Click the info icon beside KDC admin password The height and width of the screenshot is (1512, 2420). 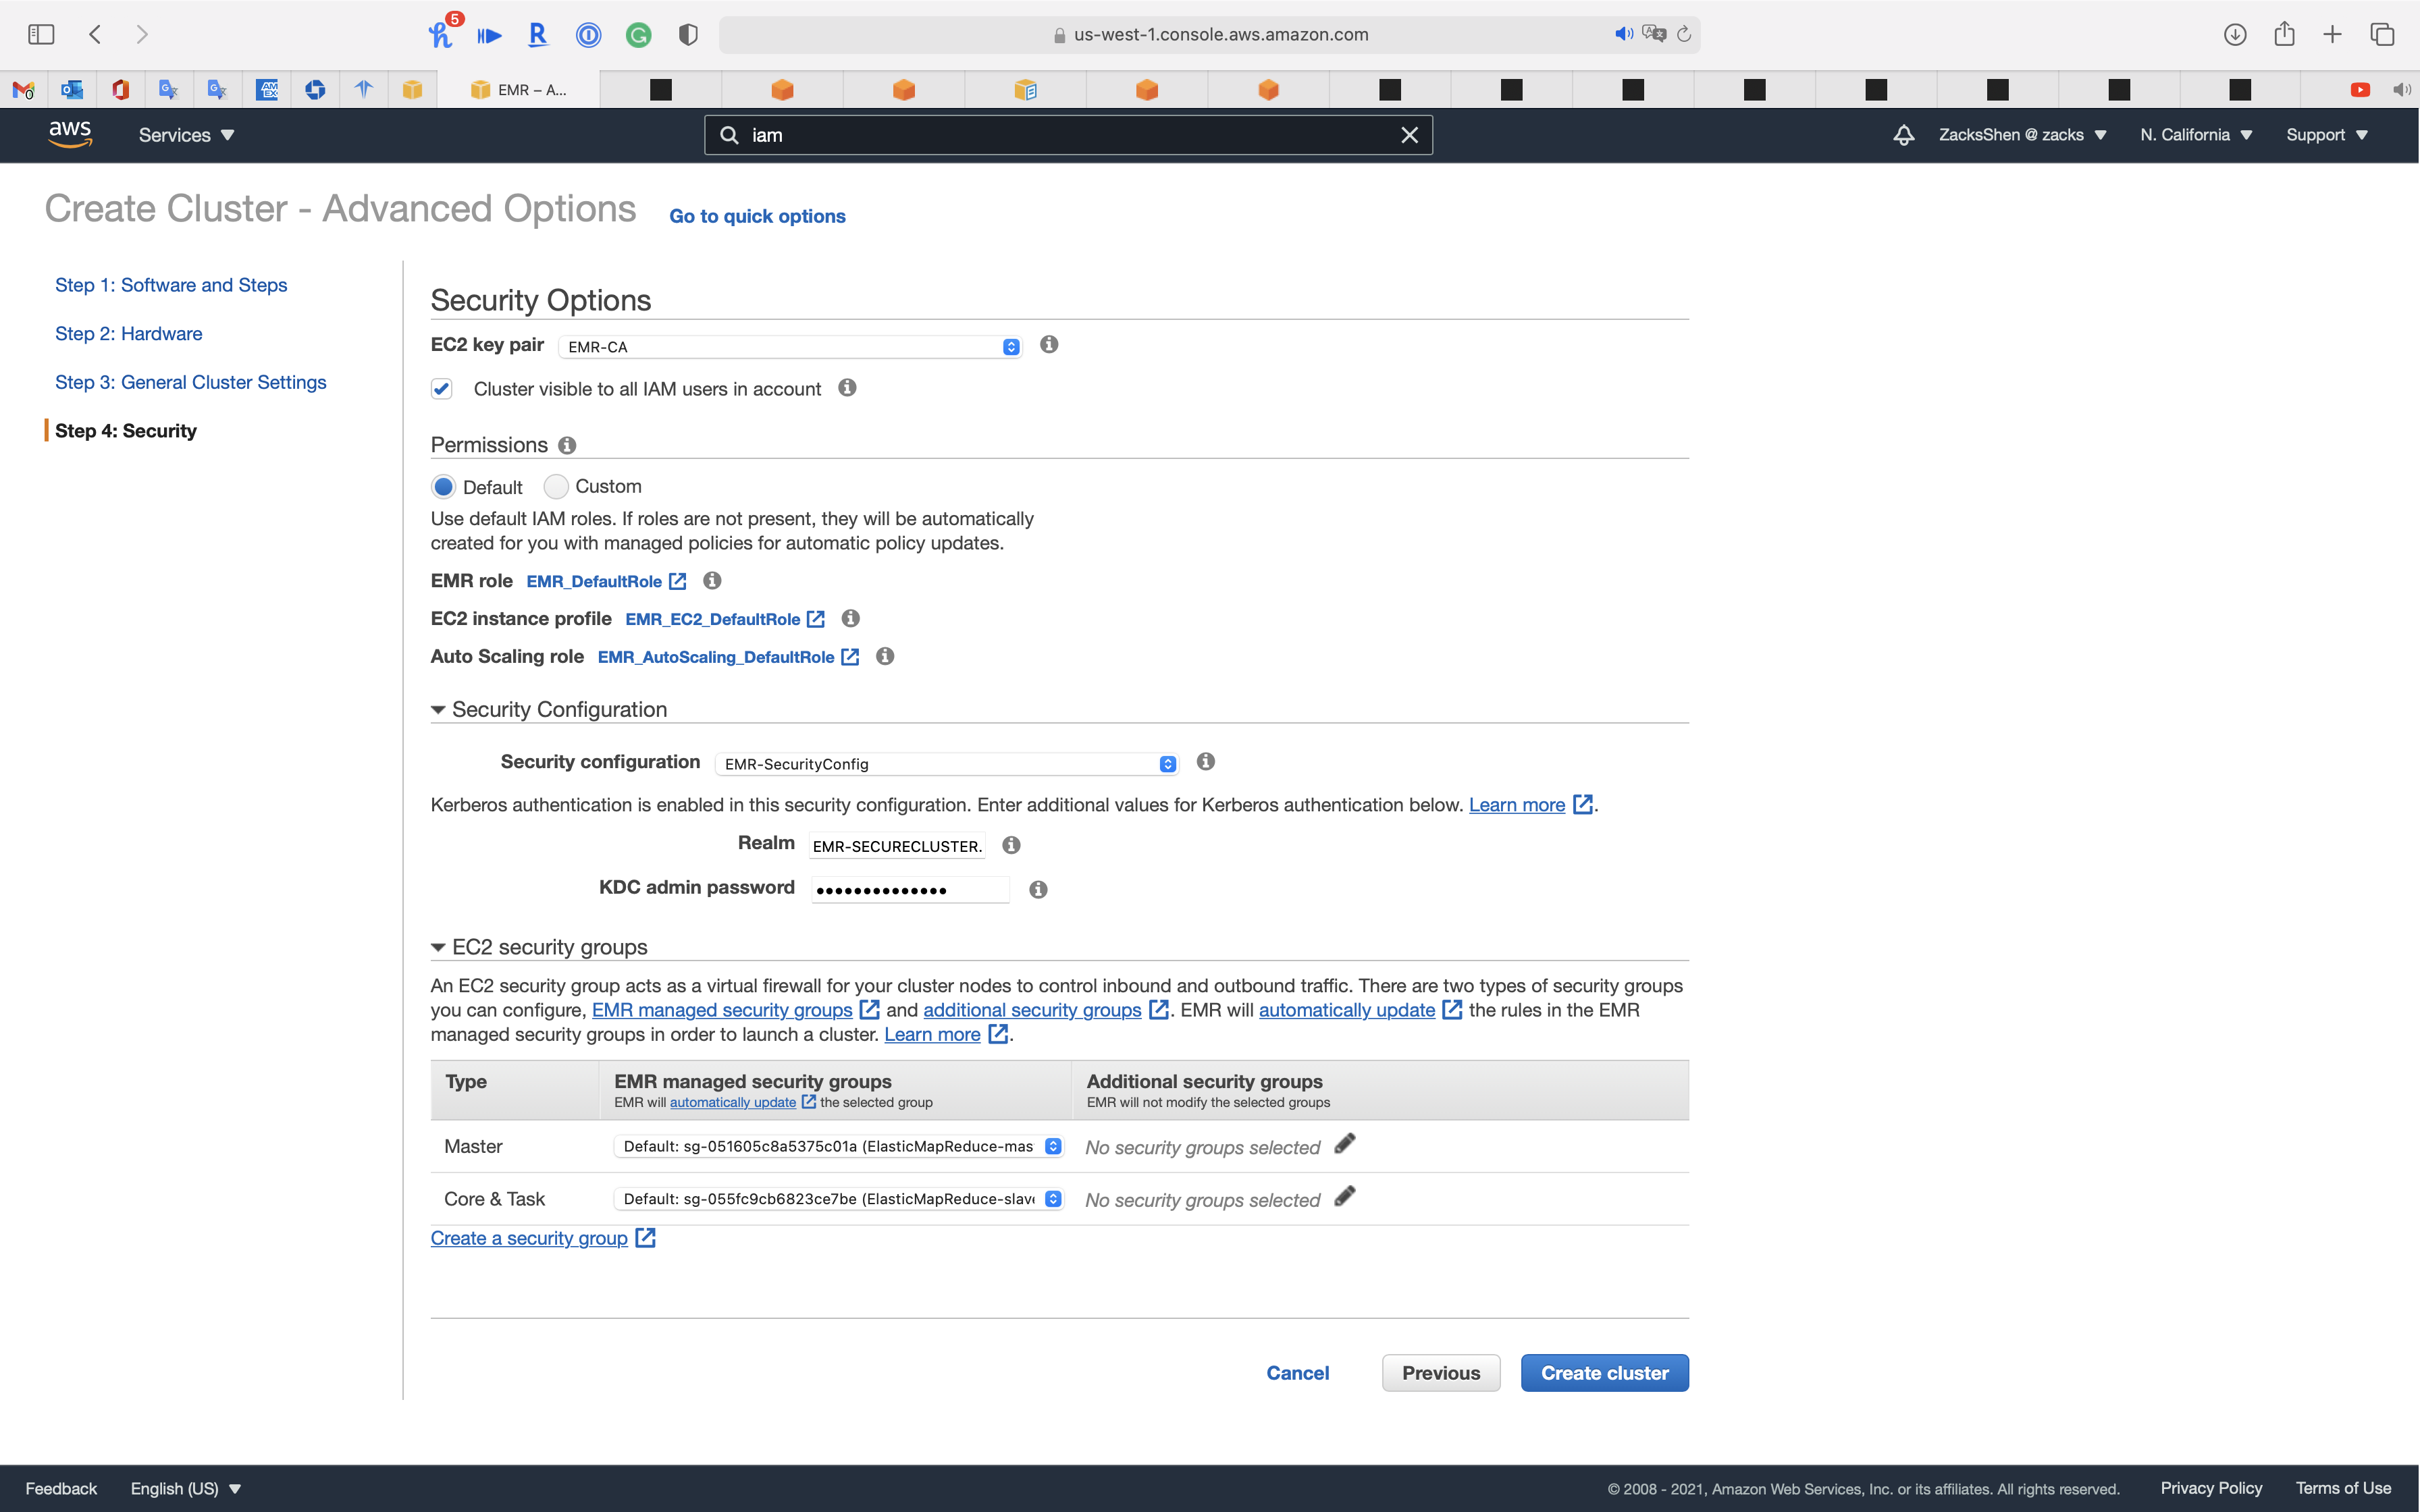[1038, 889]
